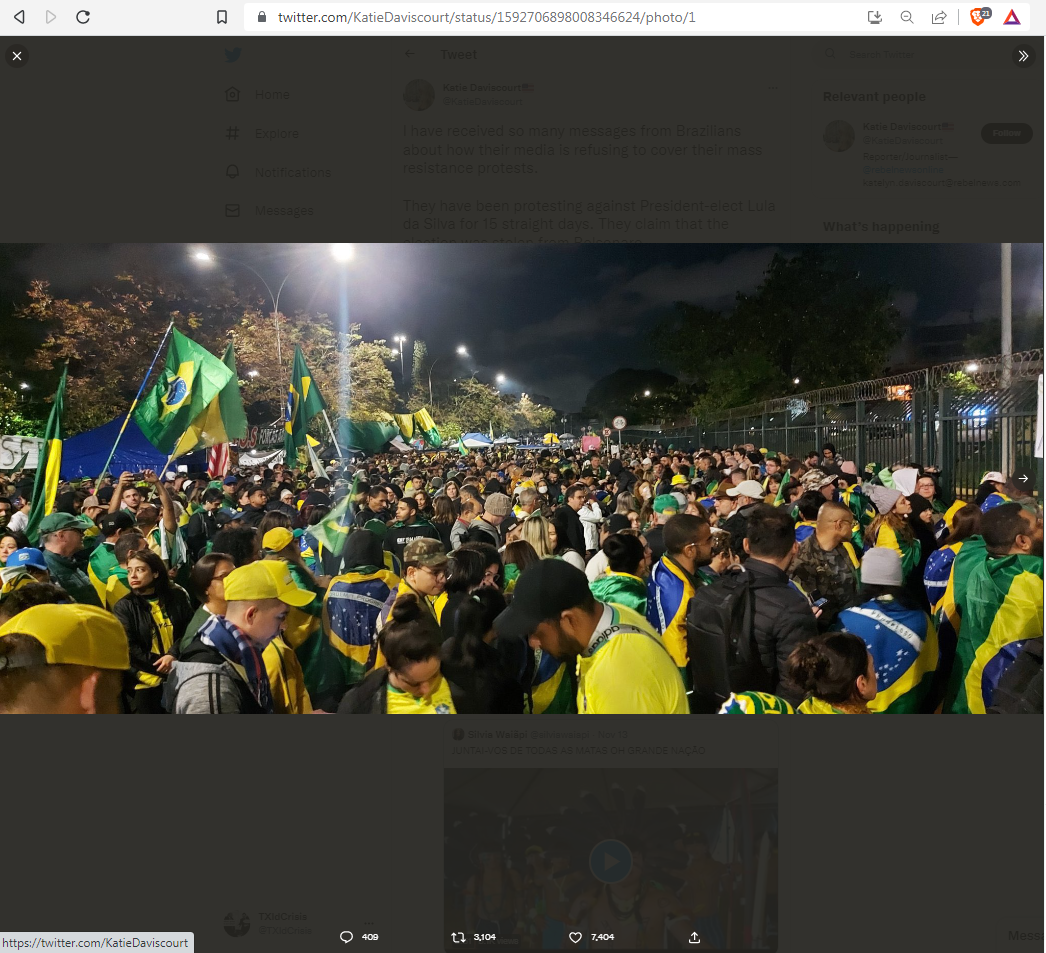Open the Brave Shields lion icon
1046x953 pixels.
(979, 17)
